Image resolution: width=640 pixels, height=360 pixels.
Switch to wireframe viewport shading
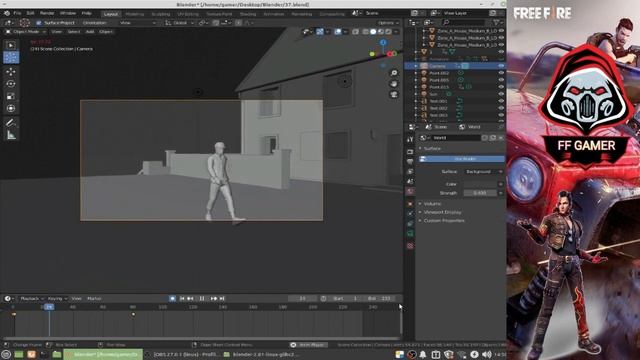(x=365, y=32)
